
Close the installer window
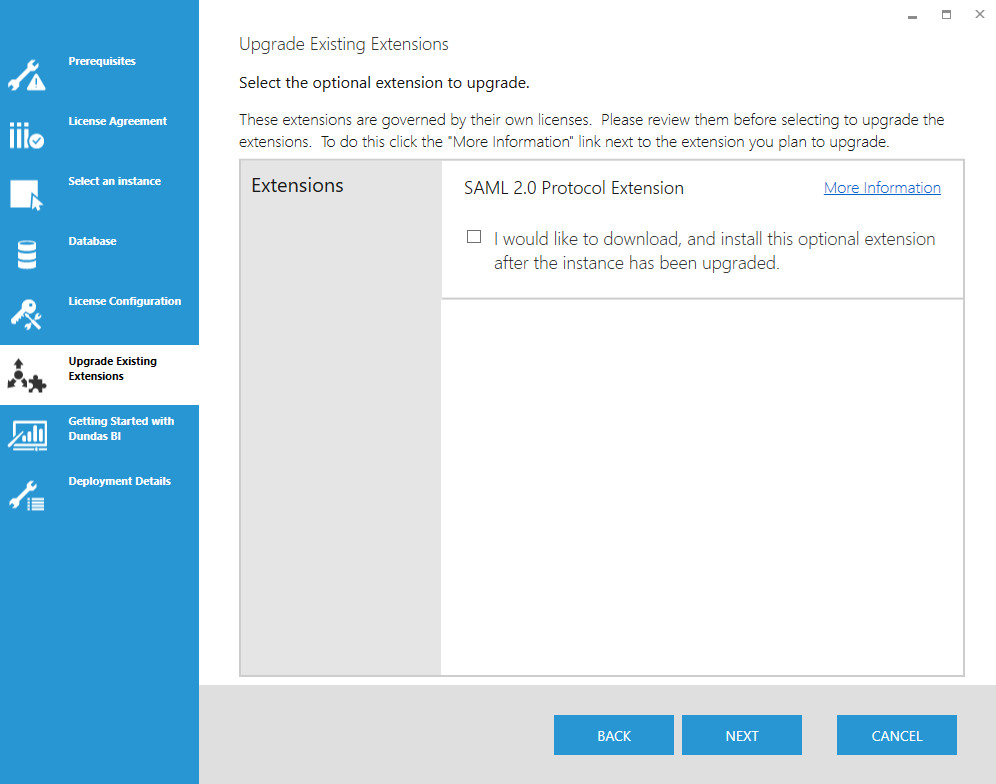(979, 15)
